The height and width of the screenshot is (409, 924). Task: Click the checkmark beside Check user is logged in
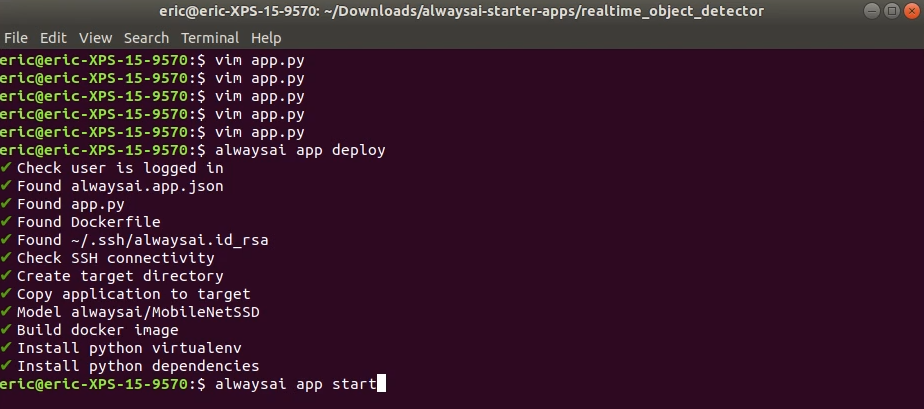coord(6,168)
